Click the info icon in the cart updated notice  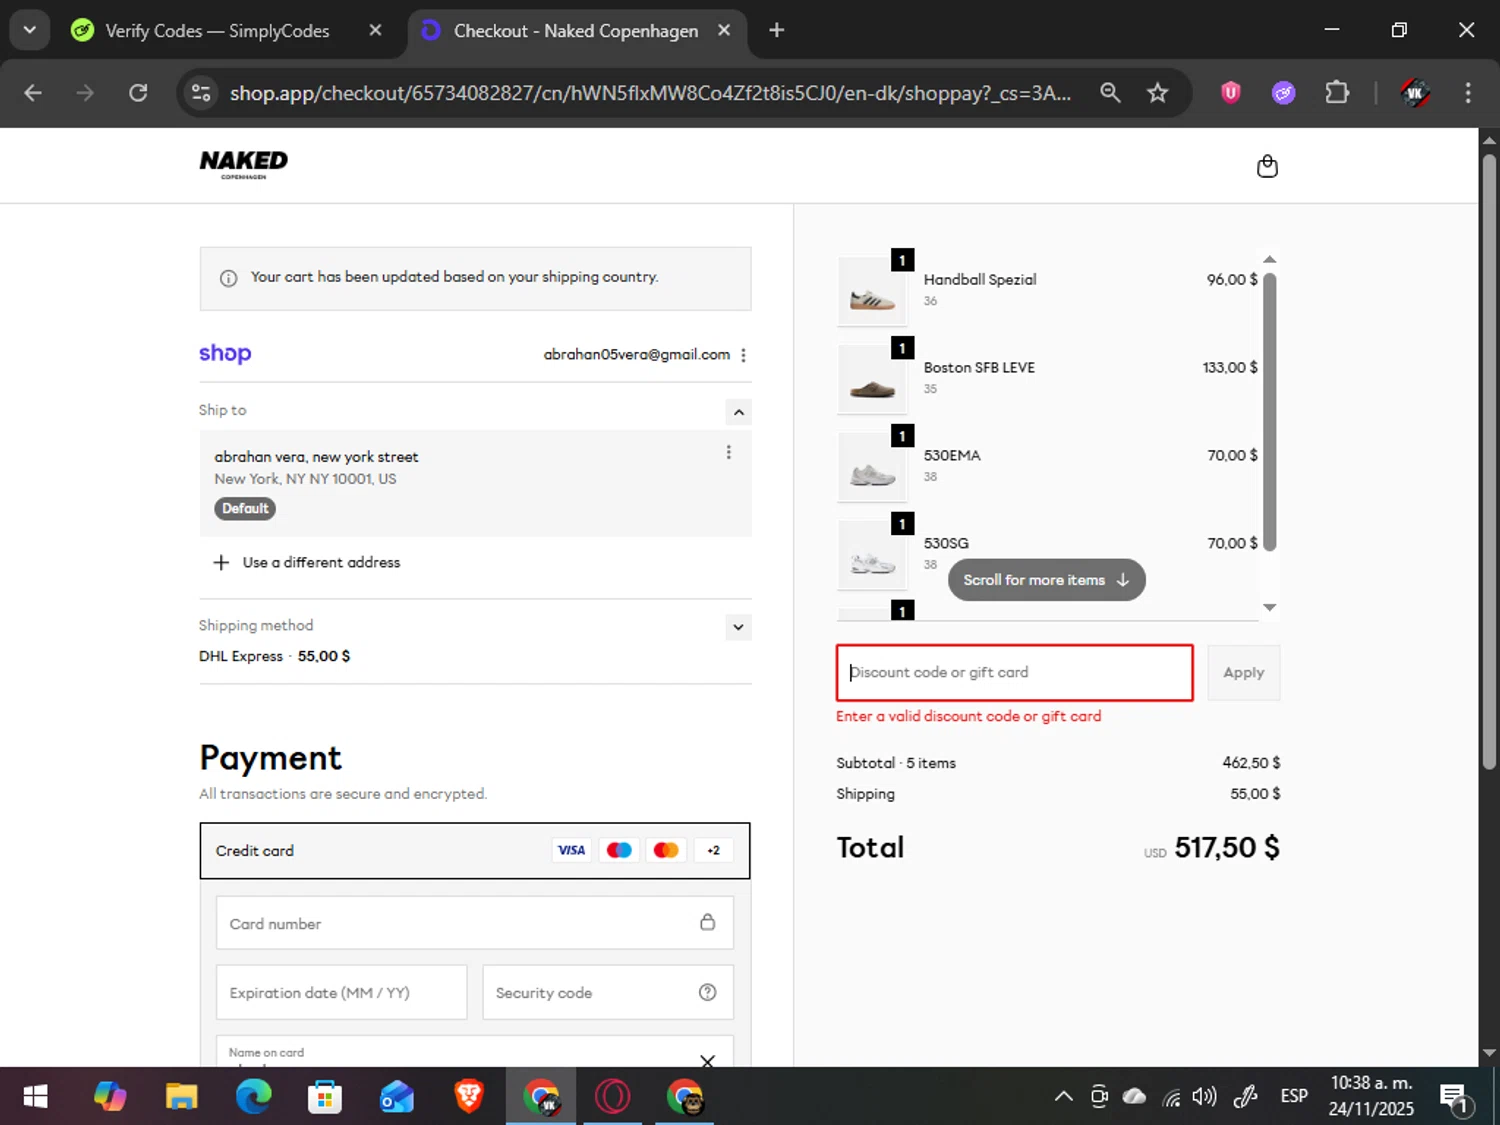(228, 278)
